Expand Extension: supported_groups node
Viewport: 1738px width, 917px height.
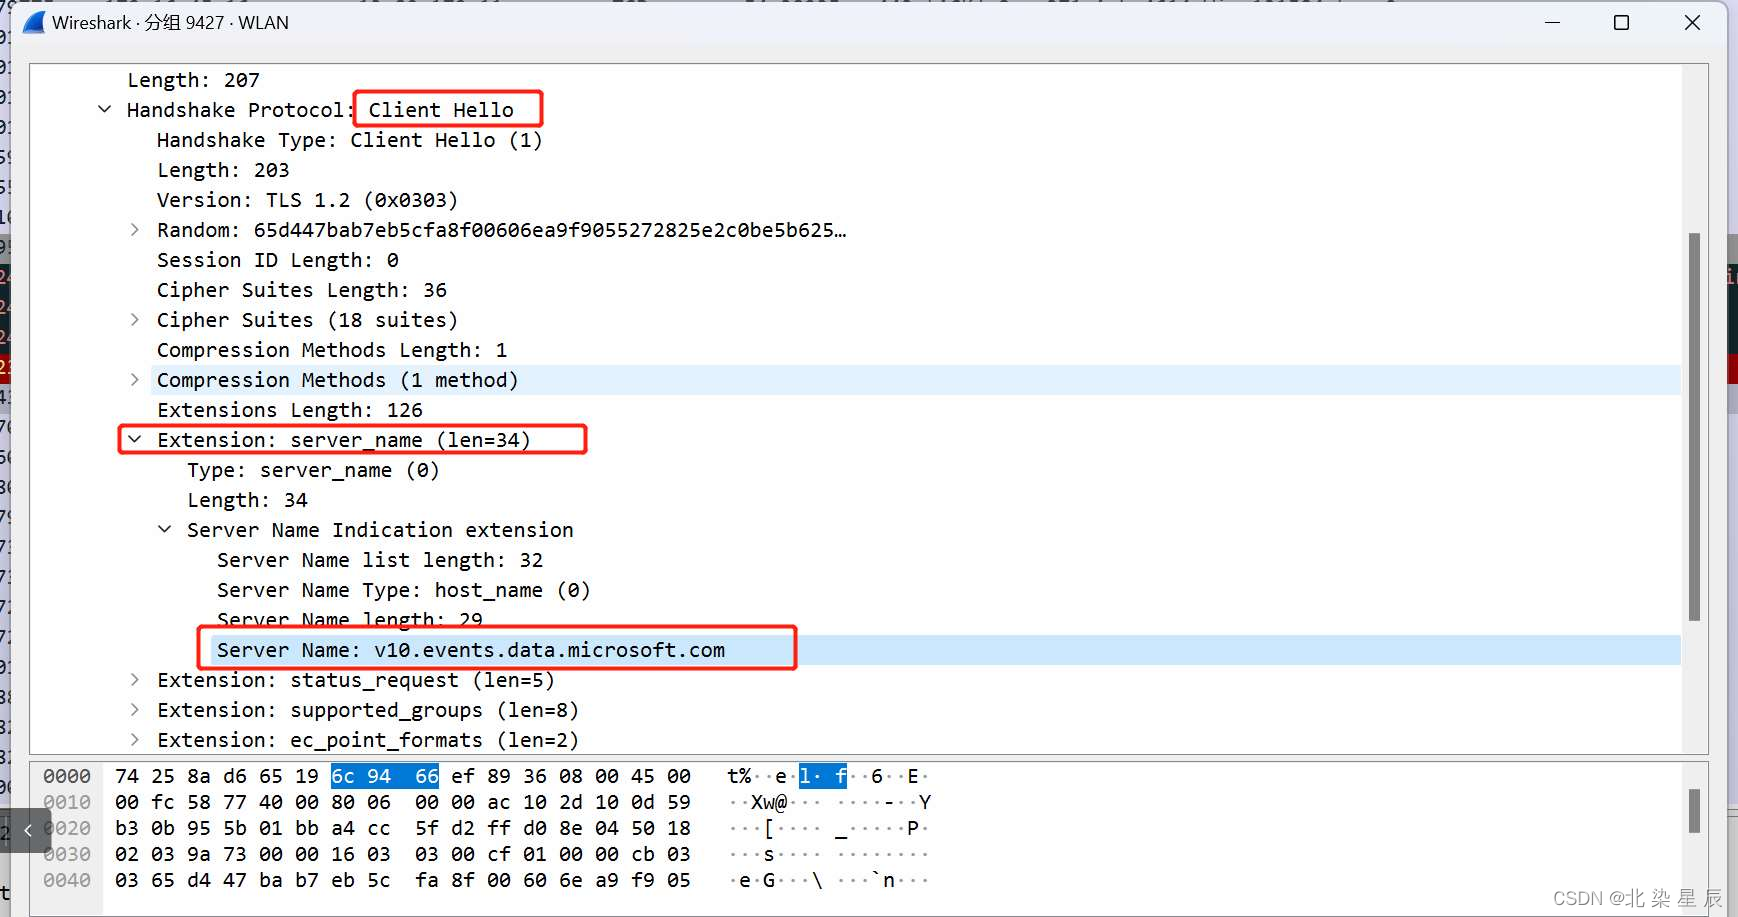coord(135,710)
